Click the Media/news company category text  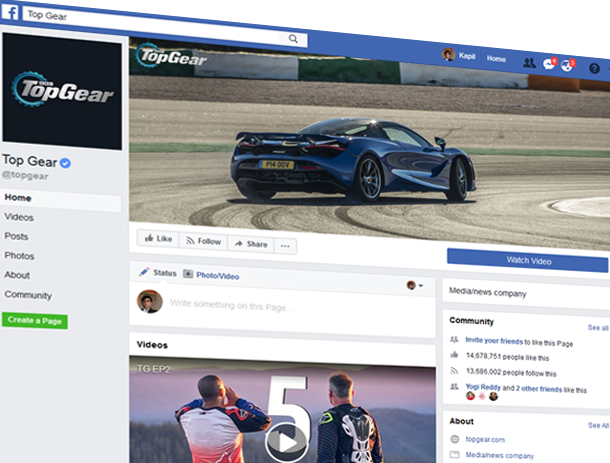[x=487, y=292]
